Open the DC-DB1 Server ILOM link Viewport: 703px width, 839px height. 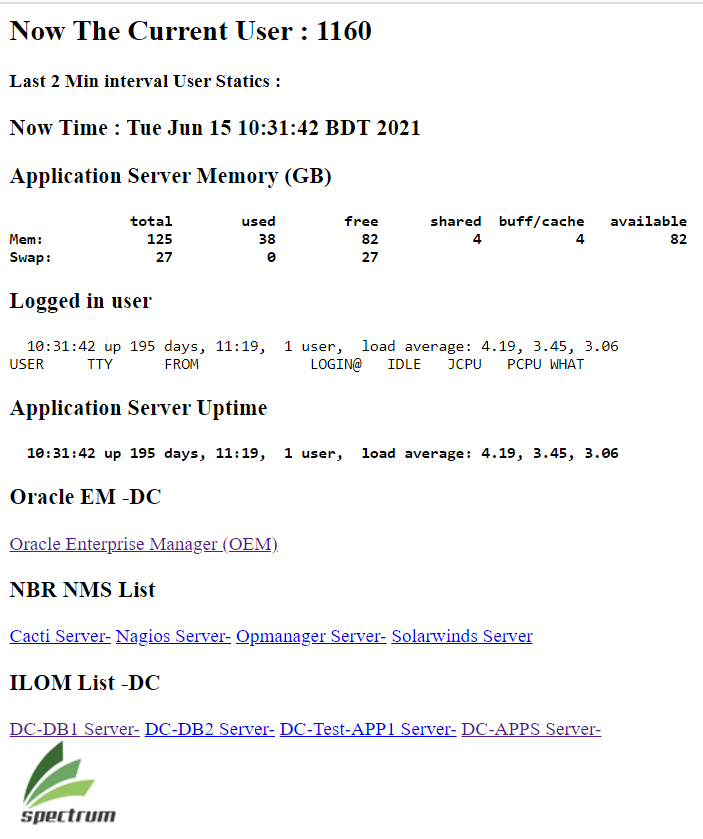(x=74, y=729)
